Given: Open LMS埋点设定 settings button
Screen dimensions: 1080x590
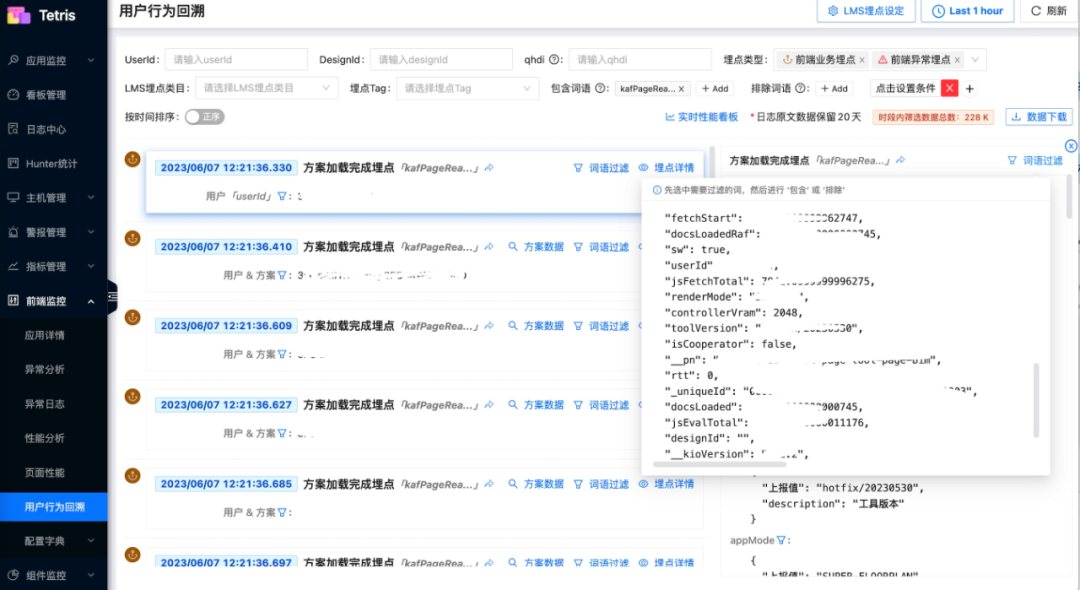Looking at the screenshot, I should tap(866, 11).
